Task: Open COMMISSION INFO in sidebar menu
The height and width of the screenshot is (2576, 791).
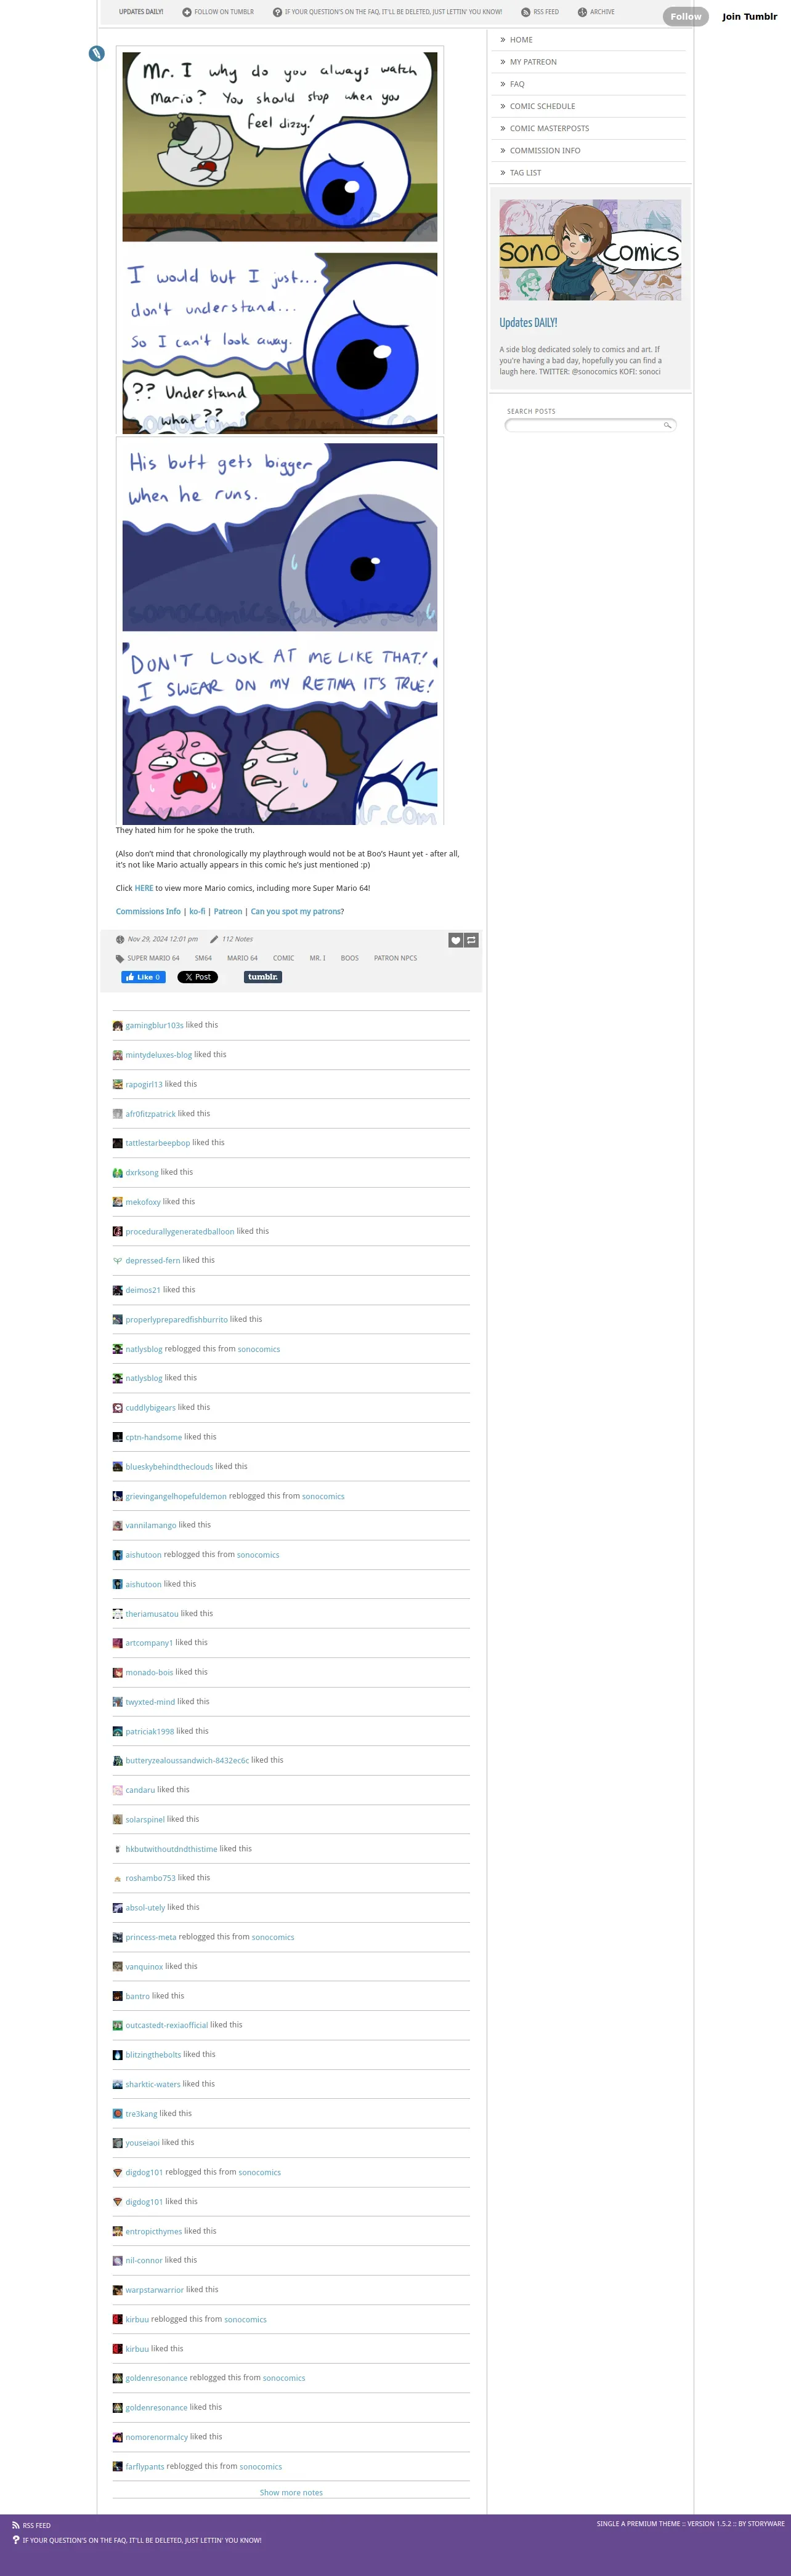Action: coord(545,150)
